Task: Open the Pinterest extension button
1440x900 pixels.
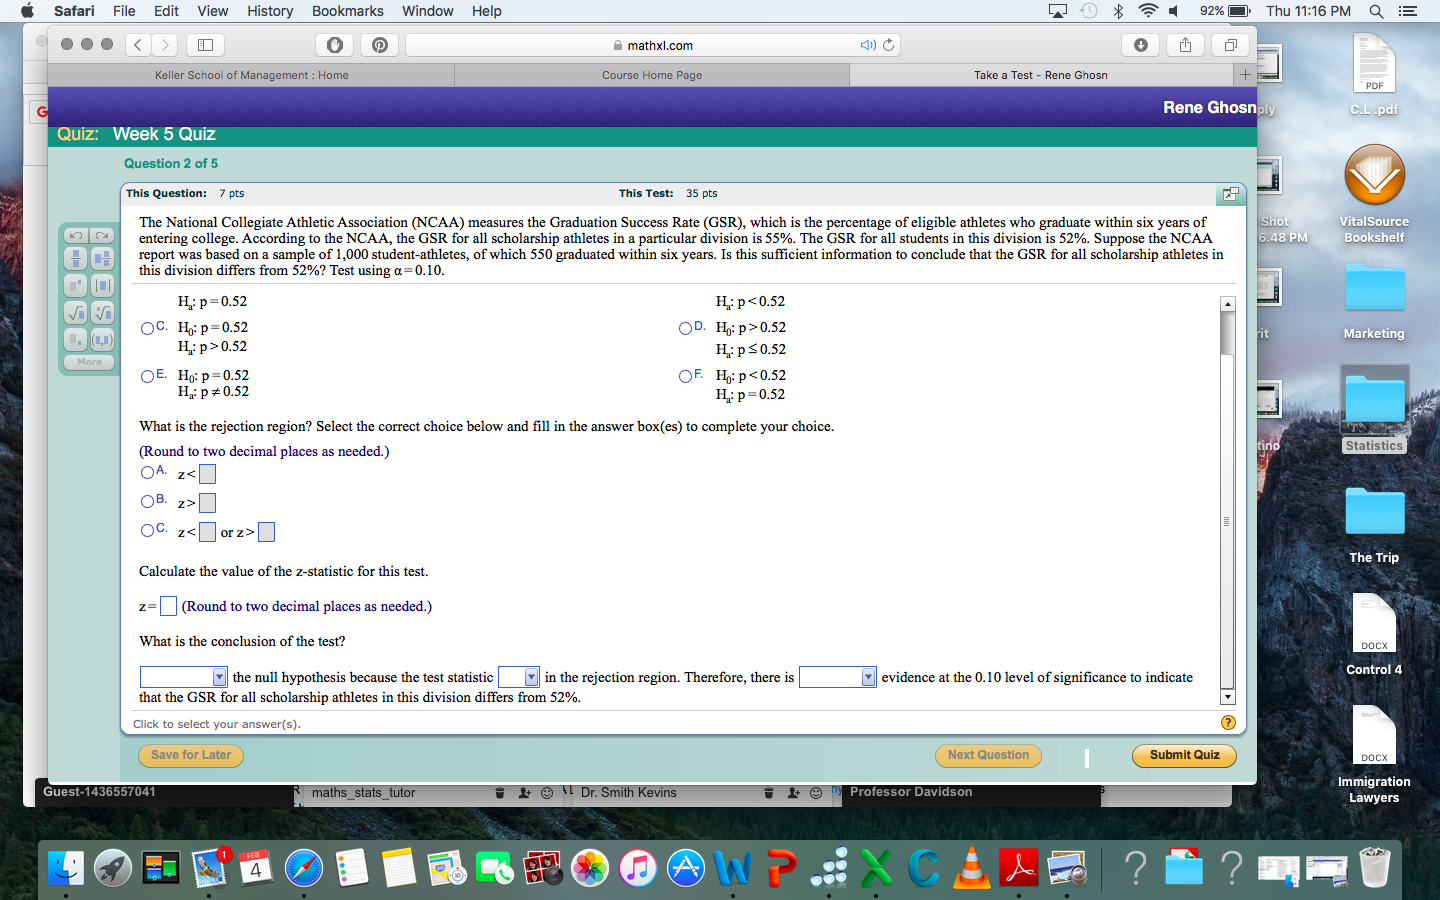Action: point(380,45)
